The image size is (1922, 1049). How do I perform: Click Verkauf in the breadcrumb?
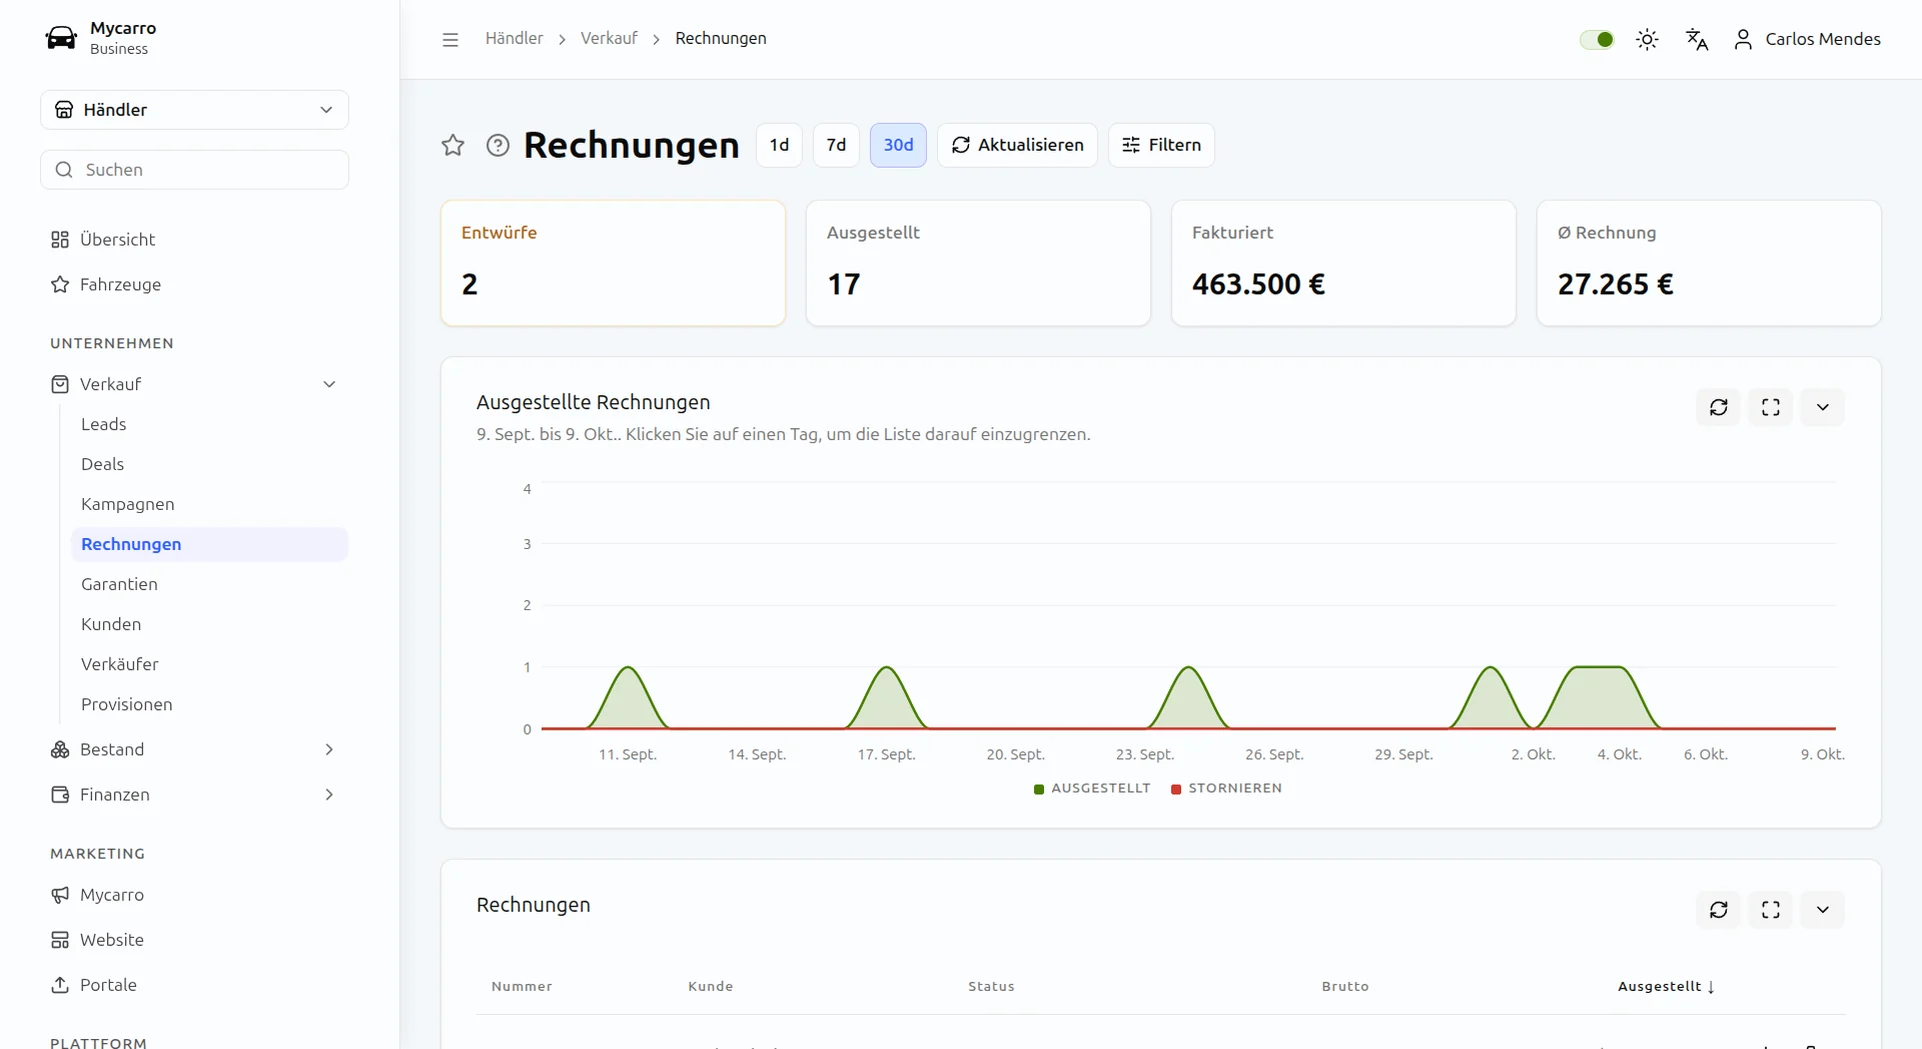[x=609, y=38]
